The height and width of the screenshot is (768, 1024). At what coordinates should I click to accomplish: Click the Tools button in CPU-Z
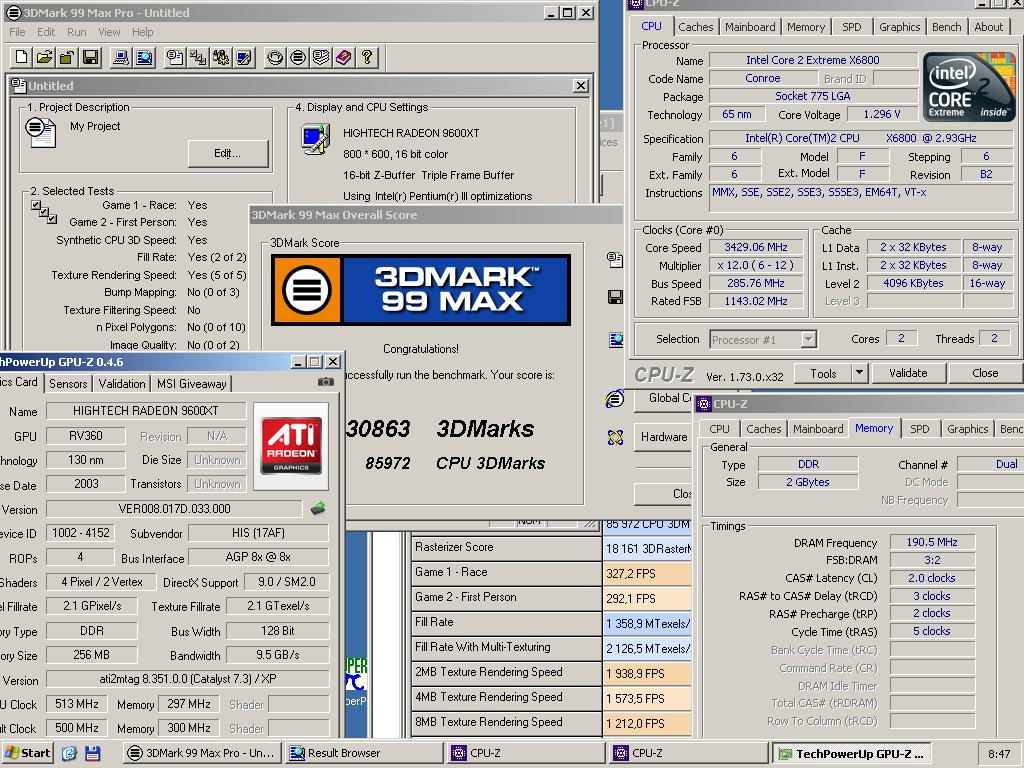[x=823, y=373]
